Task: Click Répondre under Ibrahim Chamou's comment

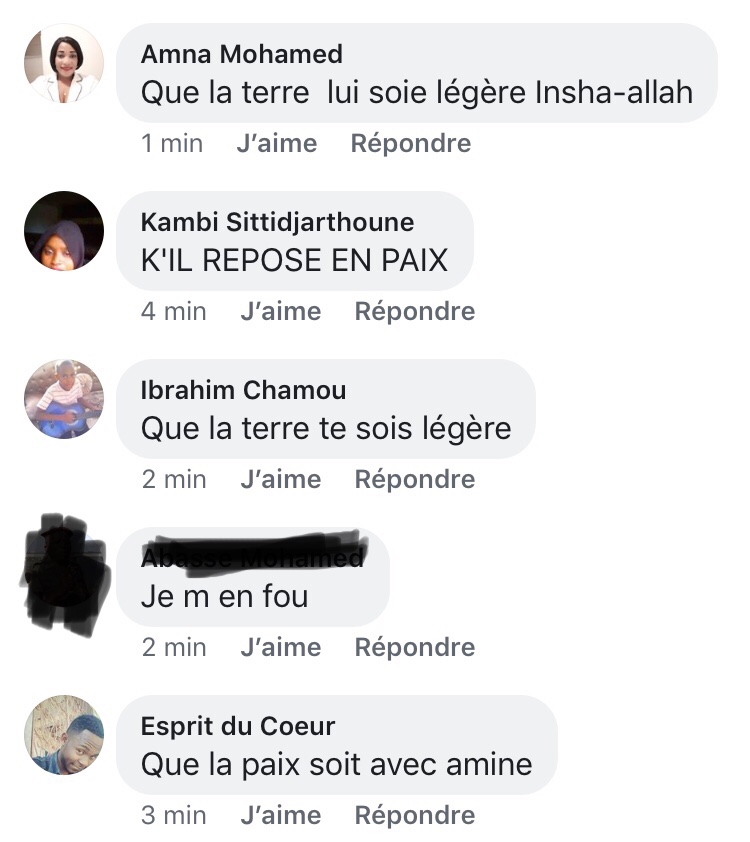Action: tap(415, 480)
